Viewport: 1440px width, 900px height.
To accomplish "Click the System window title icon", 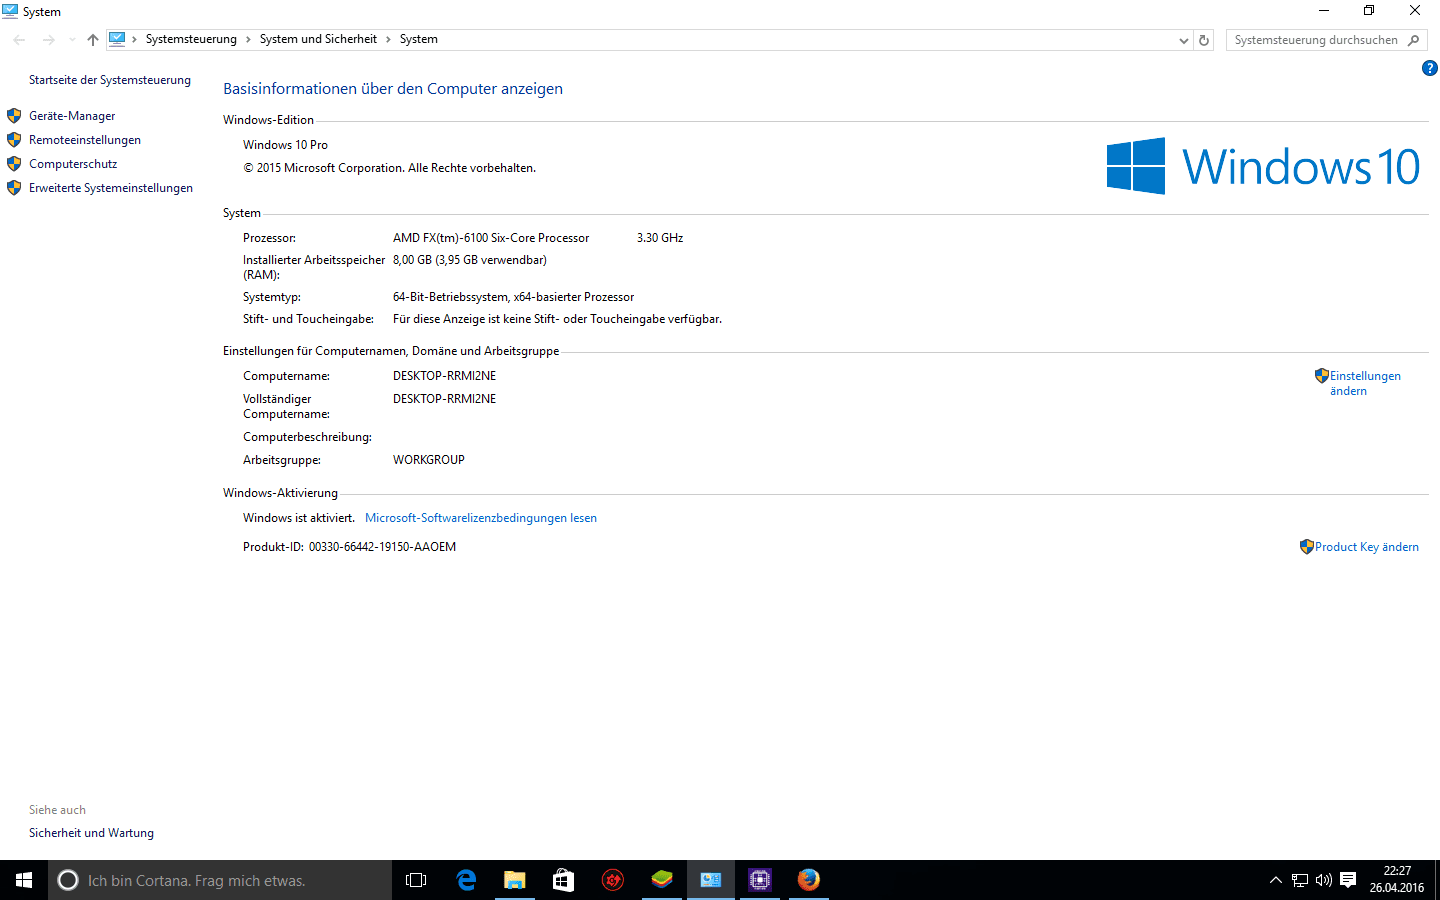I will click(x=10, y=11).
